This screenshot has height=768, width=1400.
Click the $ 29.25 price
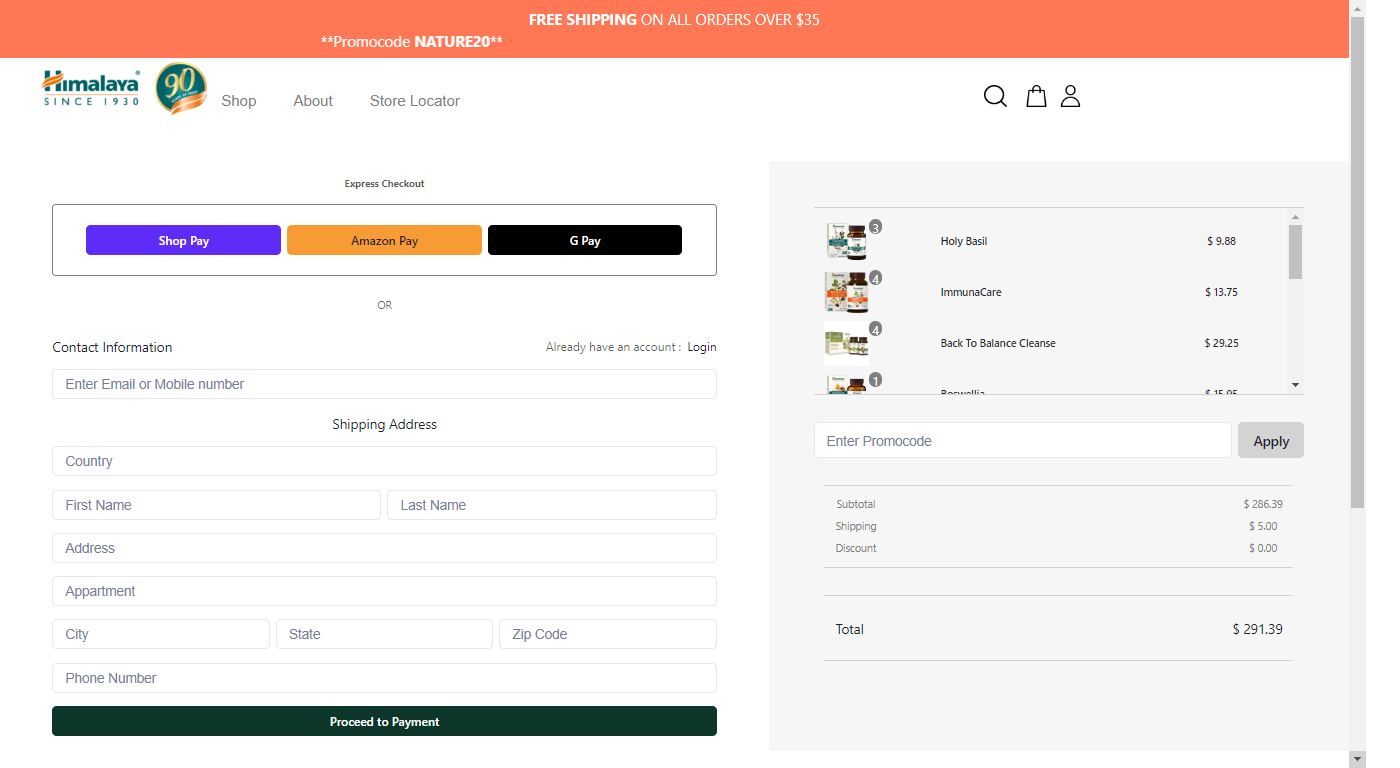pyautogui.click(x=1221, y=343)
